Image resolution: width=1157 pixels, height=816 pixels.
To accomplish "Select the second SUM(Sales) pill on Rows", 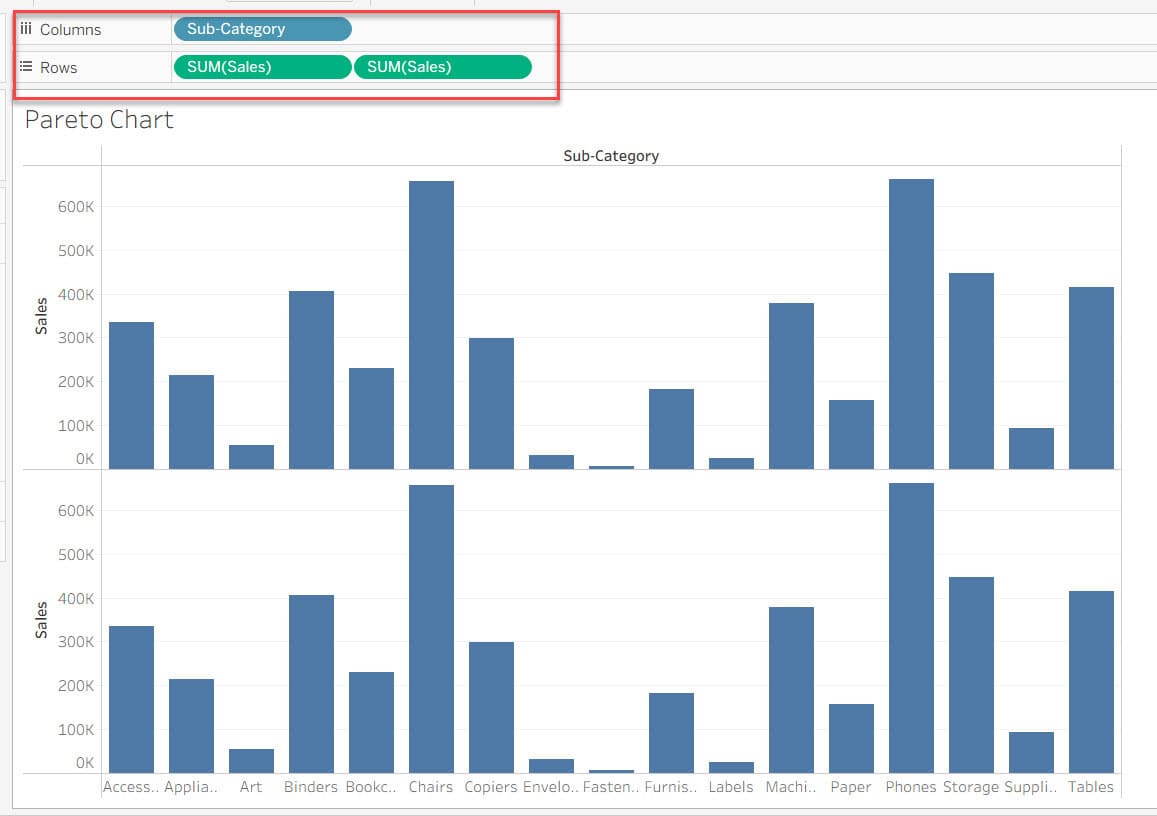I will pyautogui.click(x=442, y=66).
